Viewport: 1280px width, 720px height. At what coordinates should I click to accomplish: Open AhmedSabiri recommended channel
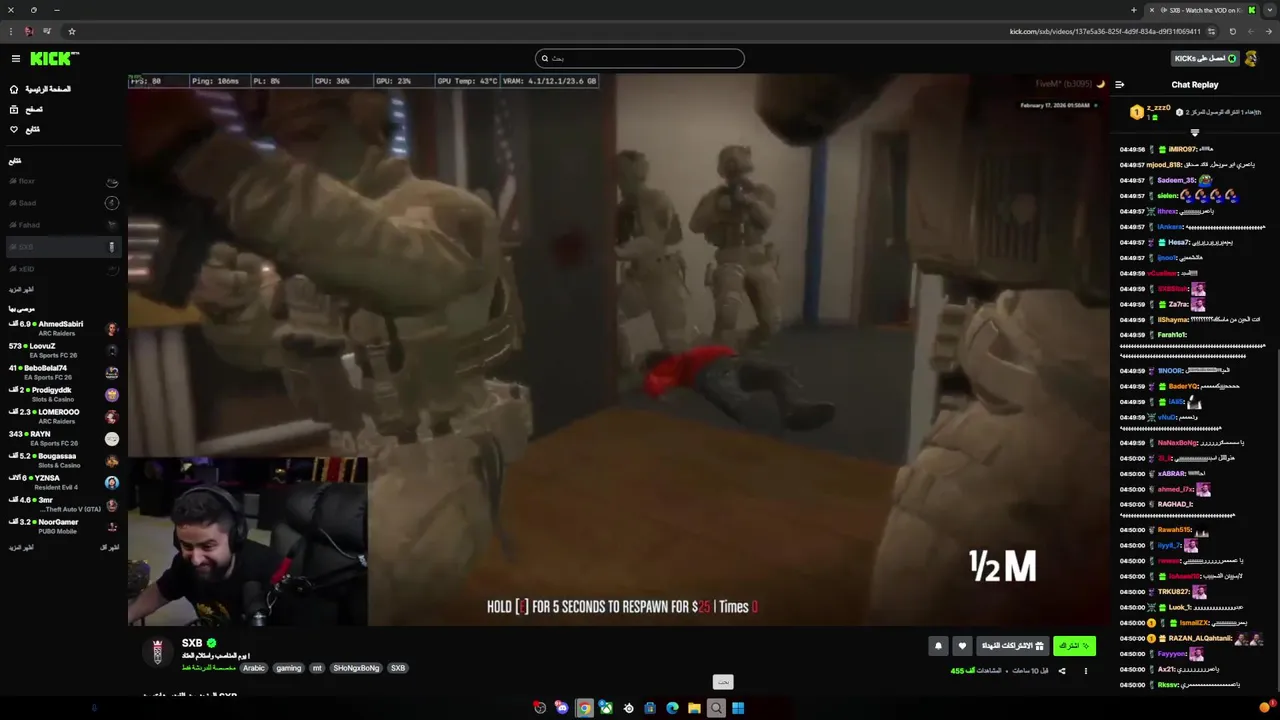click(62, 328)
